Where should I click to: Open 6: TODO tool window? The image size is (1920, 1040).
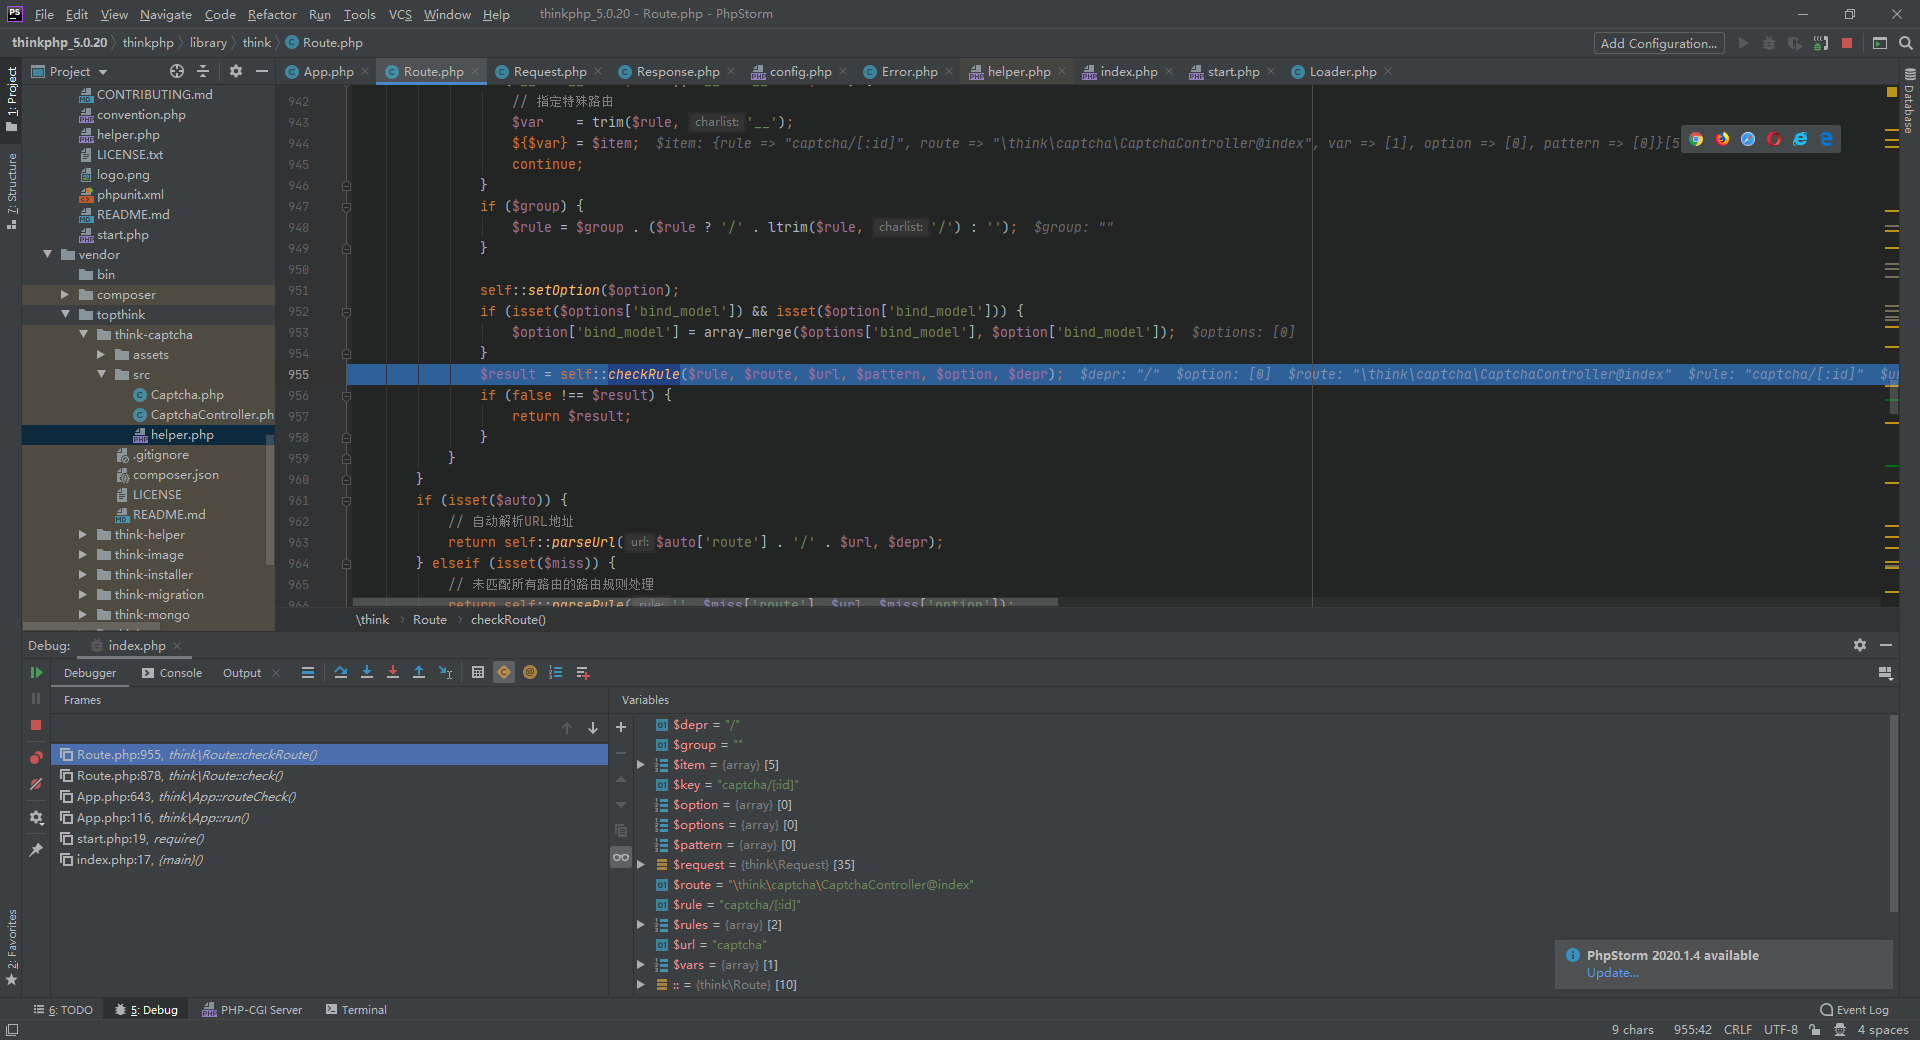(x=63, y=1009)
